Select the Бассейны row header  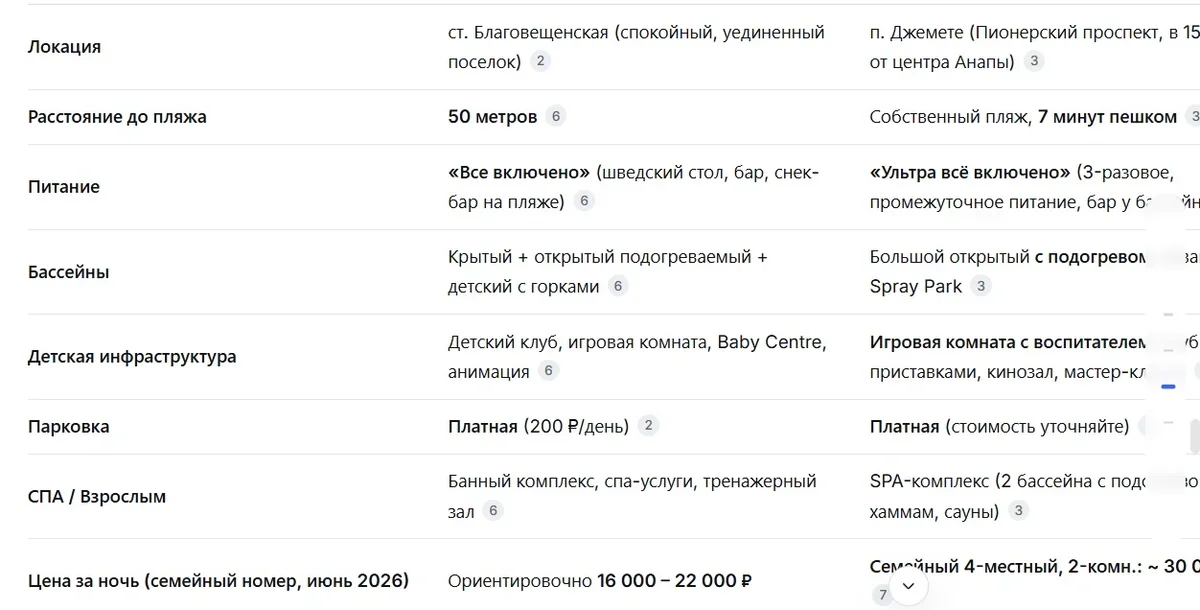pyautogui.click(x=69, y=272)
